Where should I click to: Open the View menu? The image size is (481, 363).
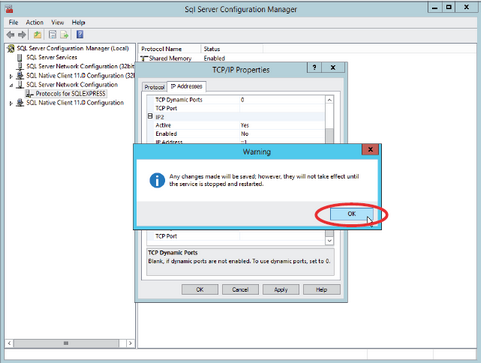tap(57, 22)
